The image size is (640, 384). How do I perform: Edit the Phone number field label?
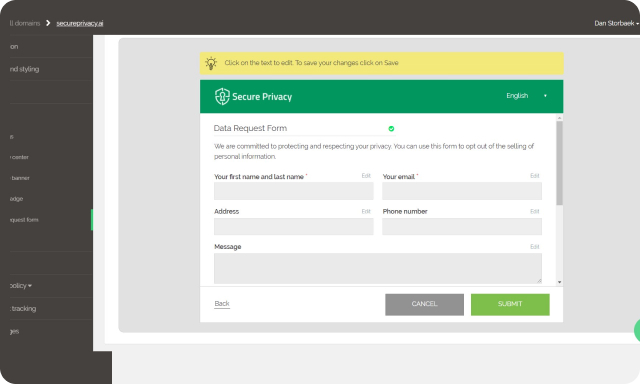pyautogui.click(x=535, y=211)
